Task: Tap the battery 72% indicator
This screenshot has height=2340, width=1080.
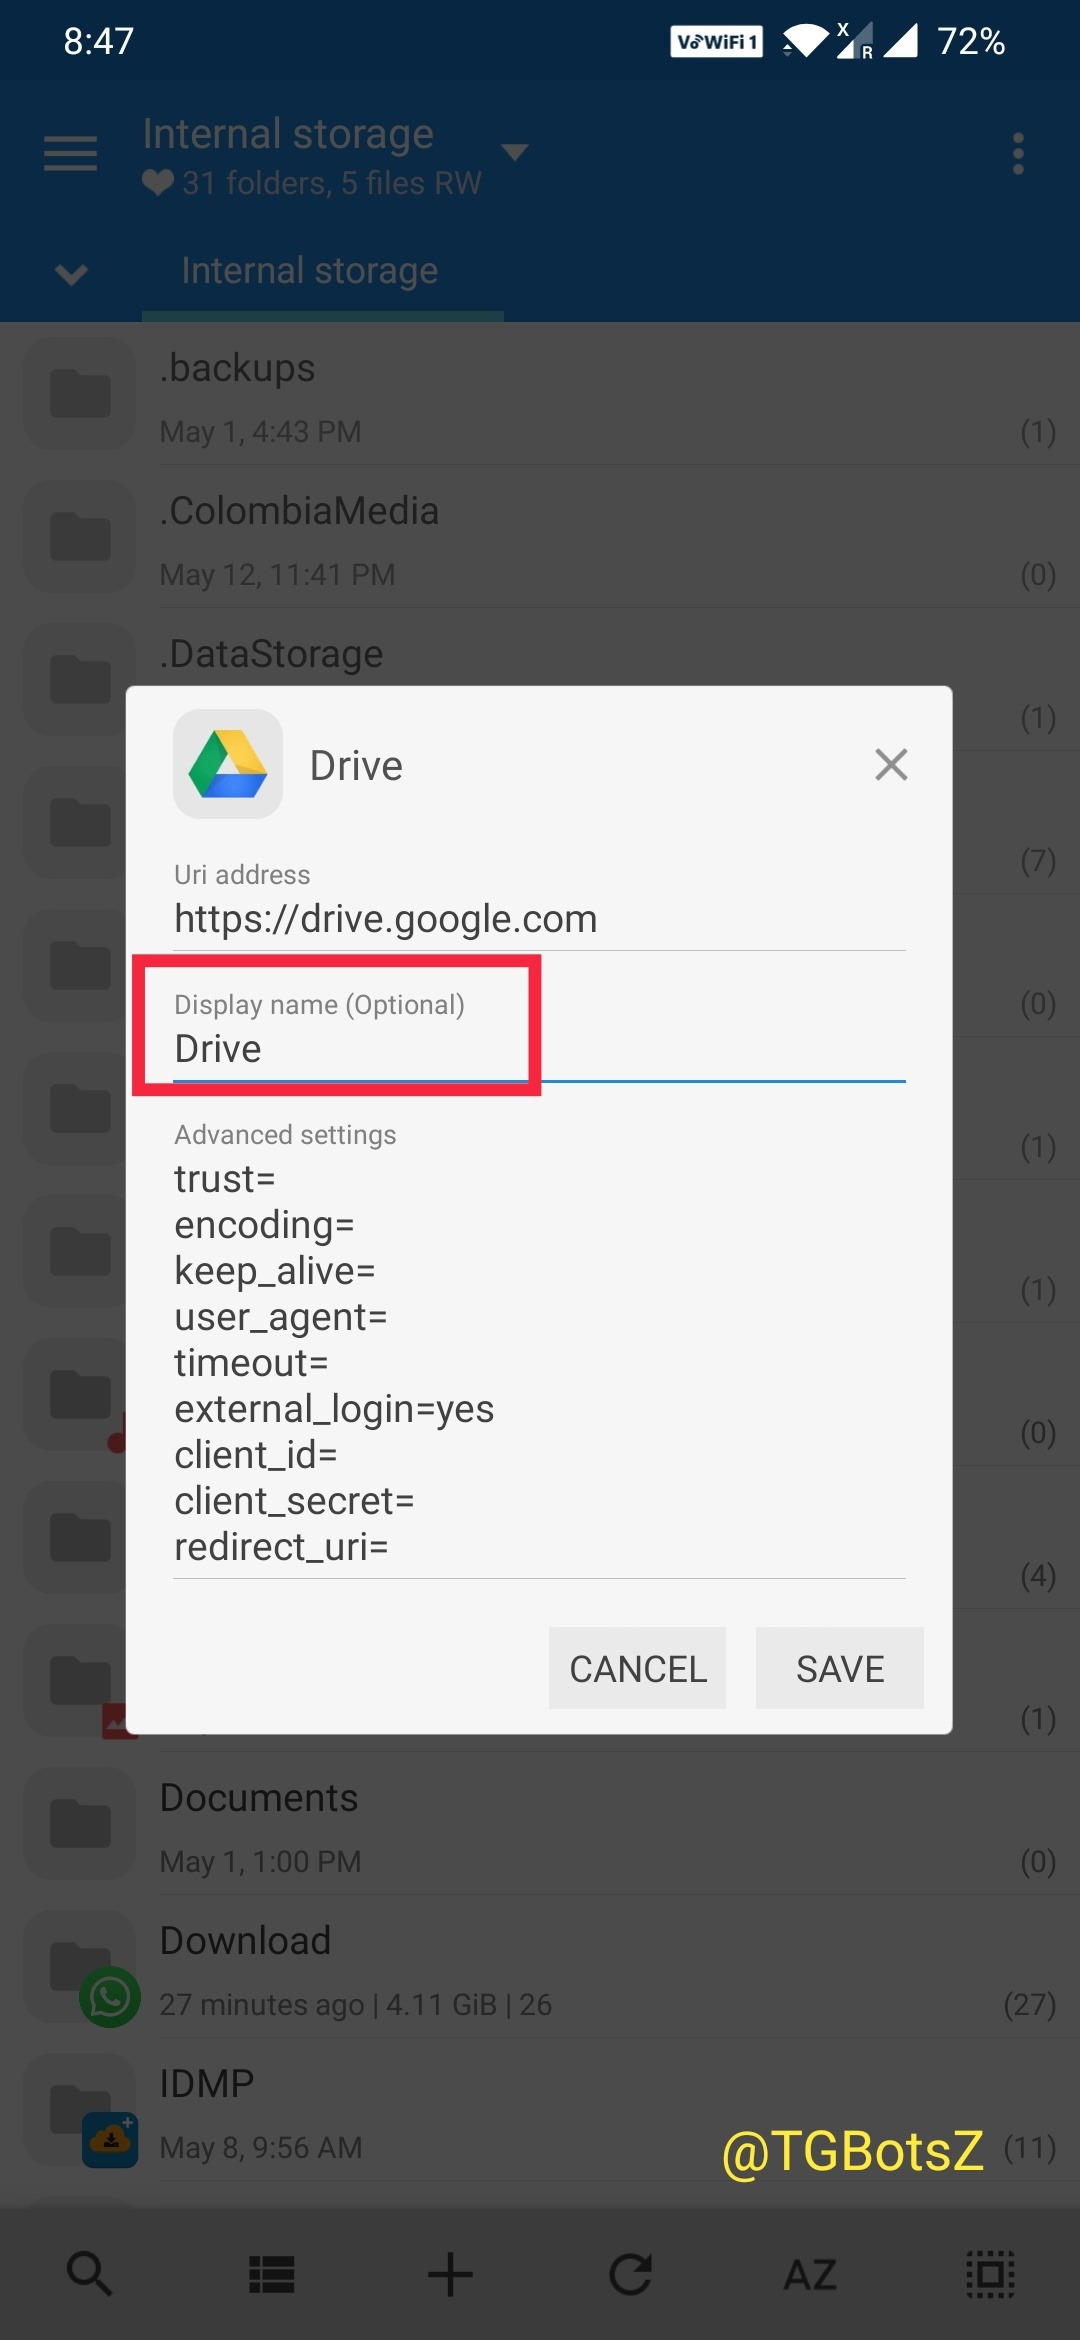Action: tap(970, 41)
